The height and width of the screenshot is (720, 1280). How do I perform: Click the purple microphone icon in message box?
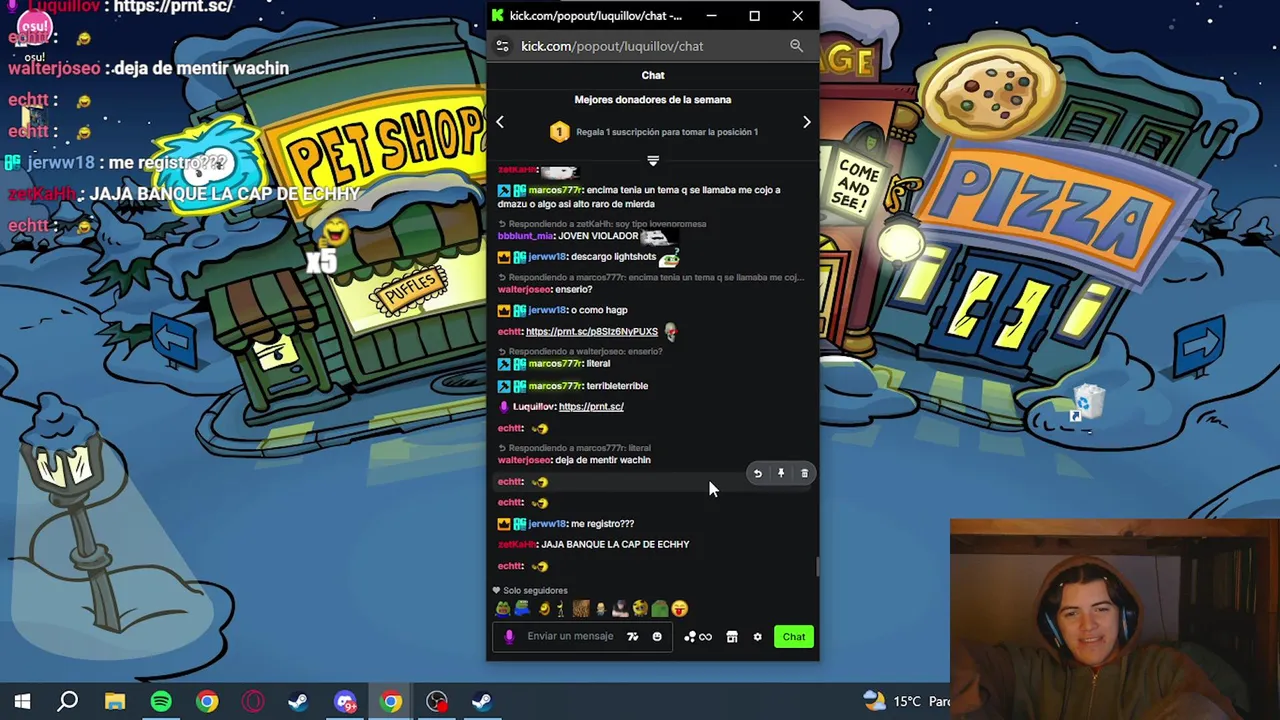point(509,637)
